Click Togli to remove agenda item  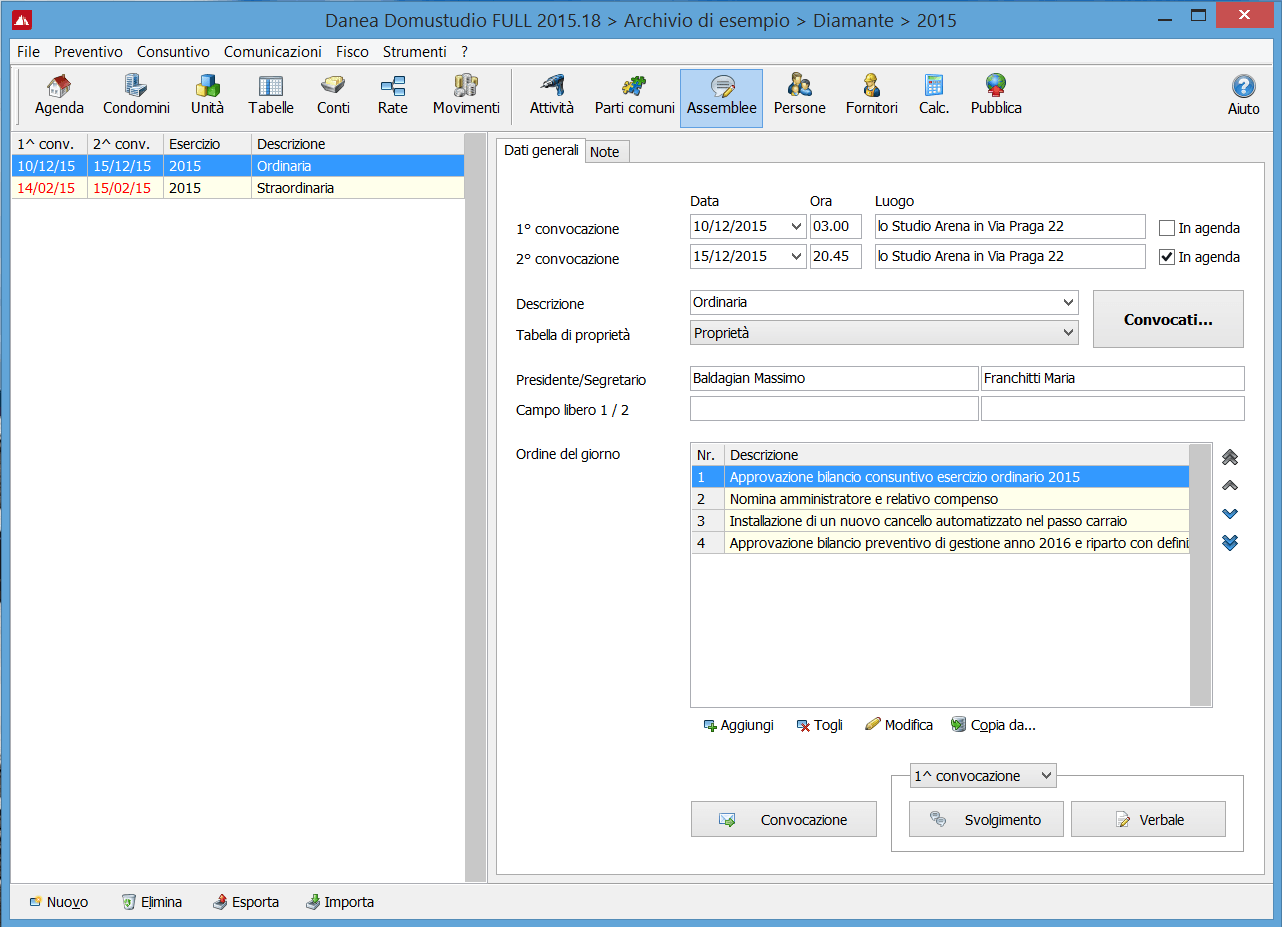(819, 725)
